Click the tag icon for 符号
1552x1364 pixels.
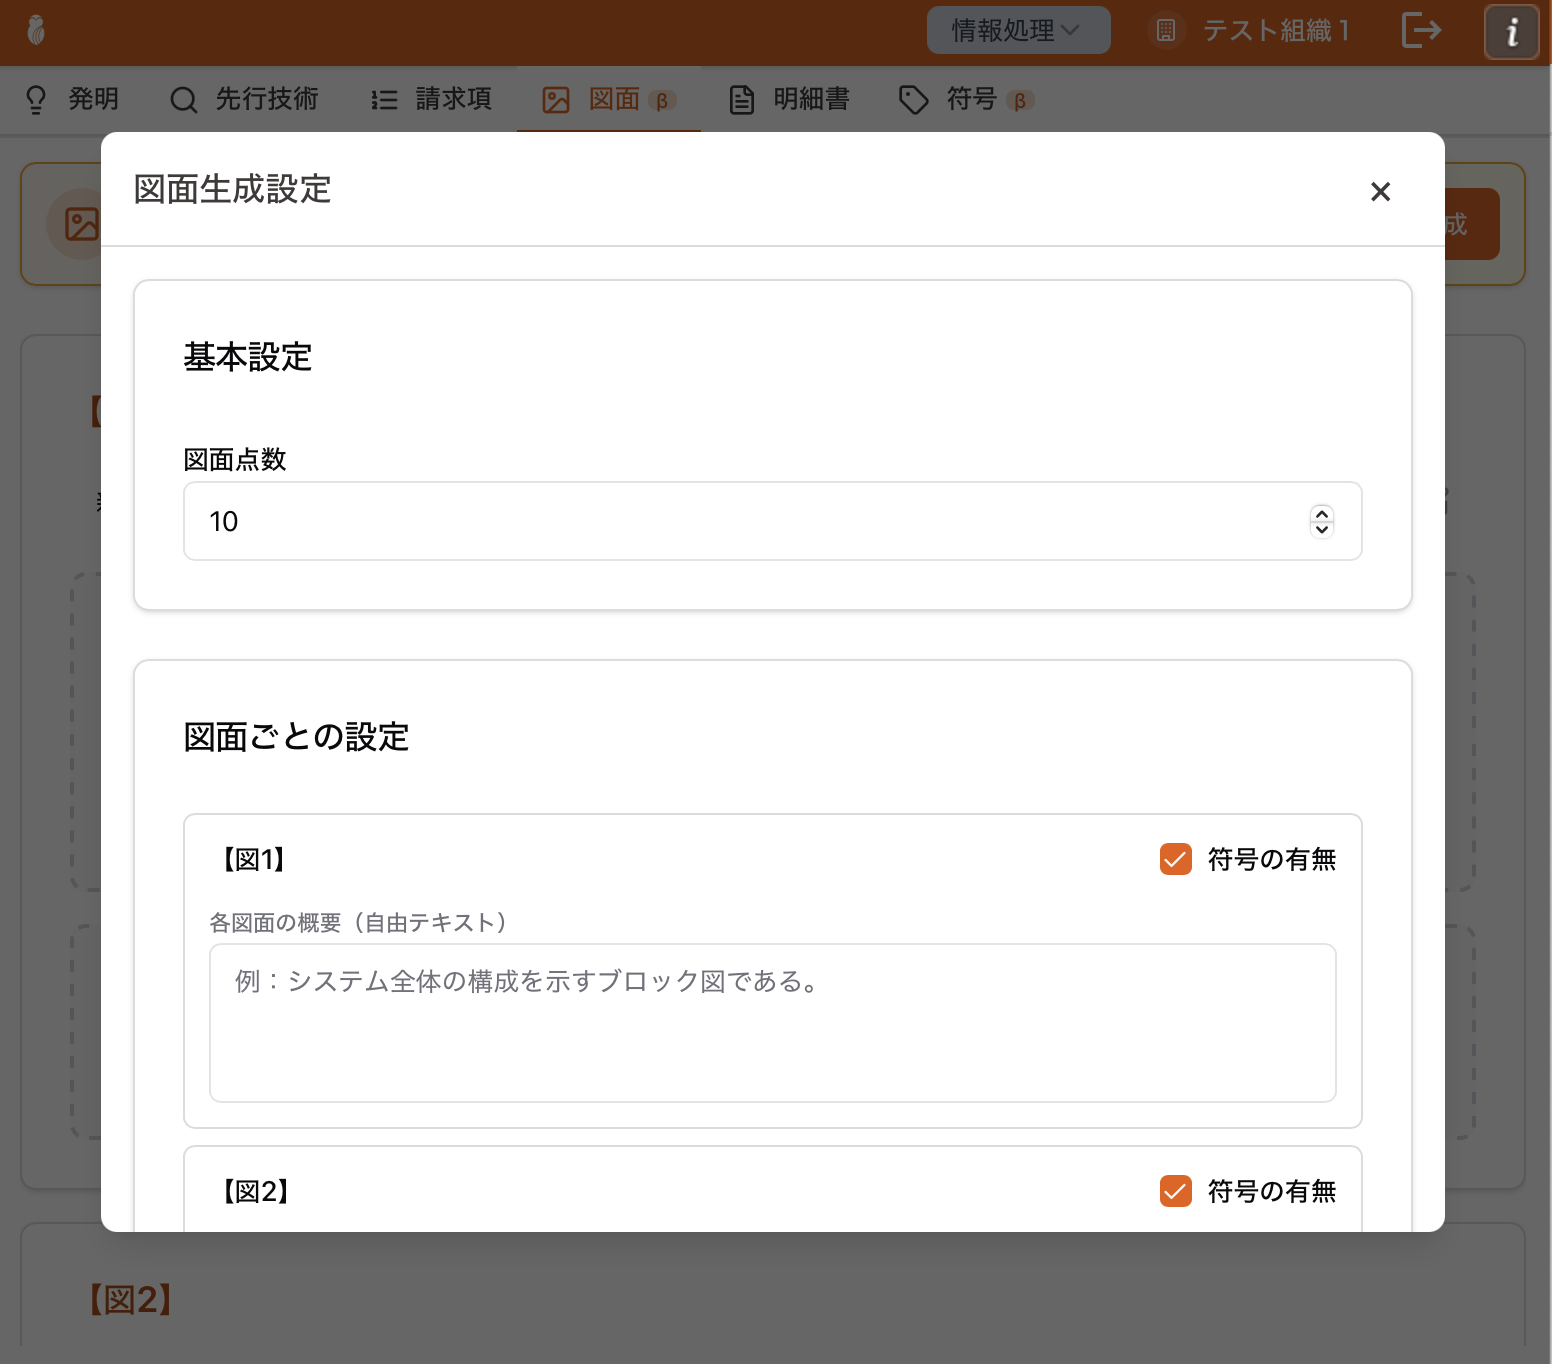913,99
